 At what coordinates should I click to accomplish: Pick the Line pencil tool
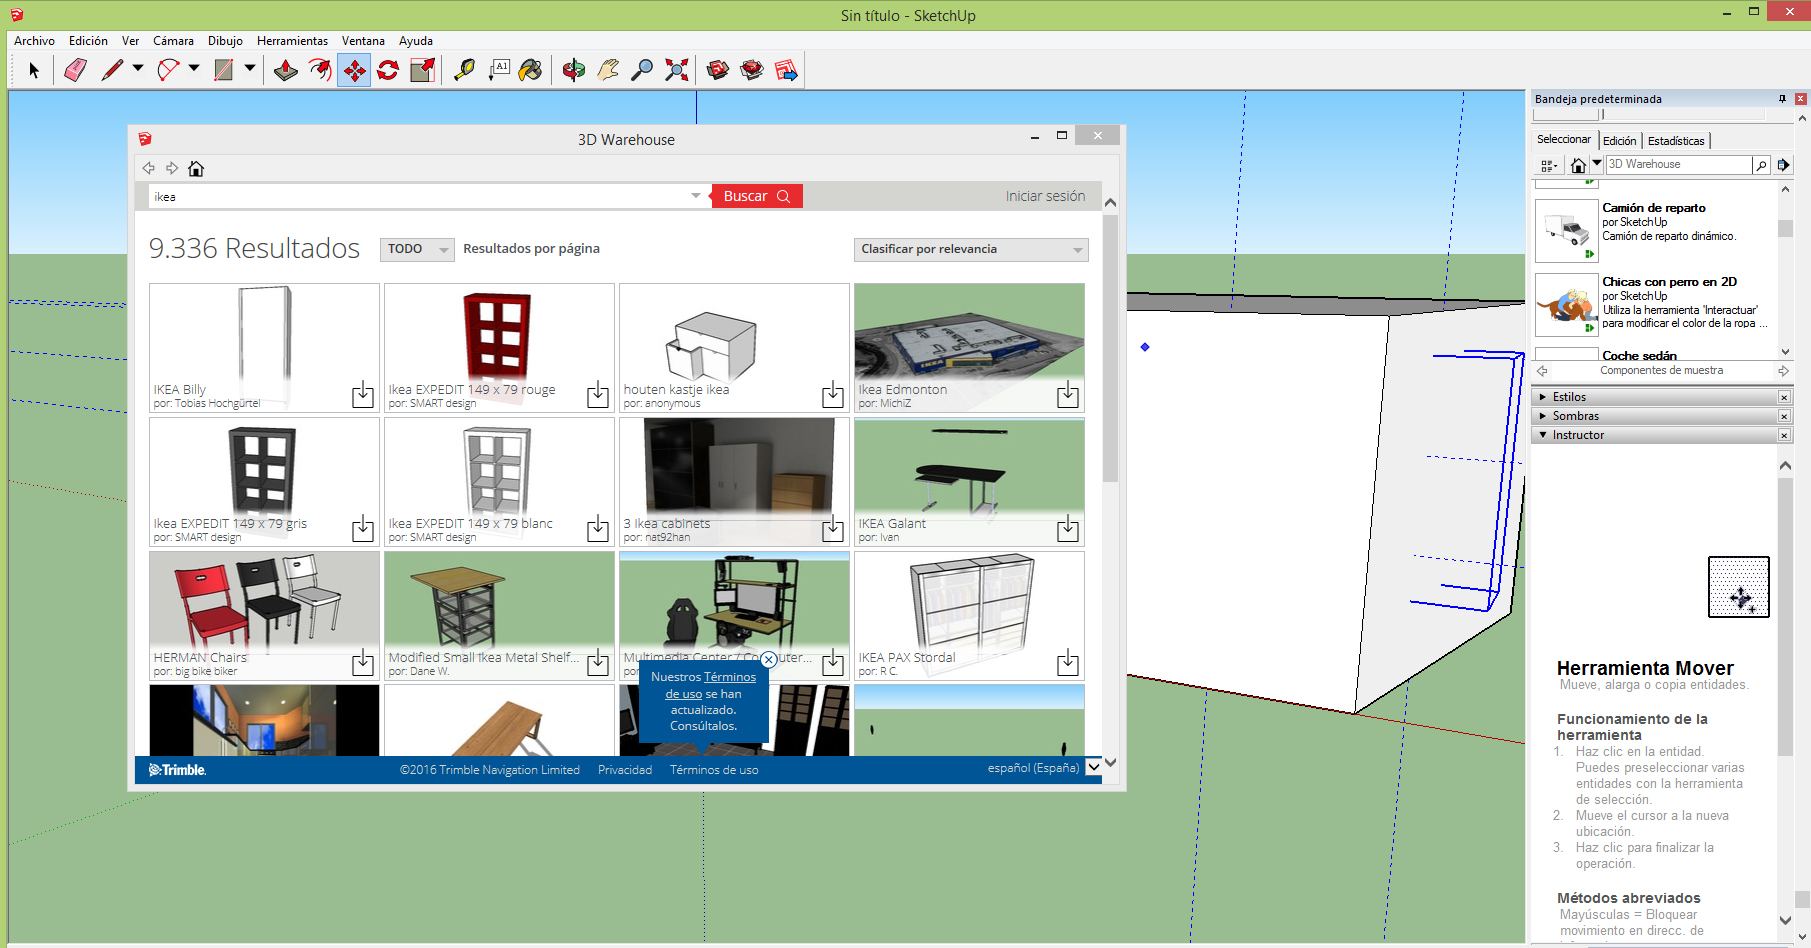tap(112, 70)
